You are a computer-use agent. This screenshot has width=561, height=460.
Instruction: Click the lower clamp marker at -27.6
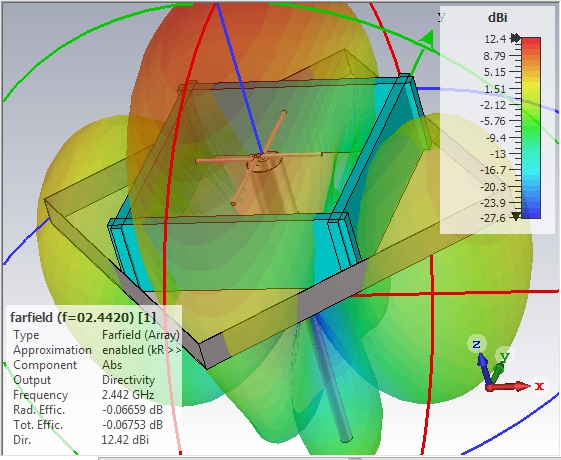click(x=516, y=216)
